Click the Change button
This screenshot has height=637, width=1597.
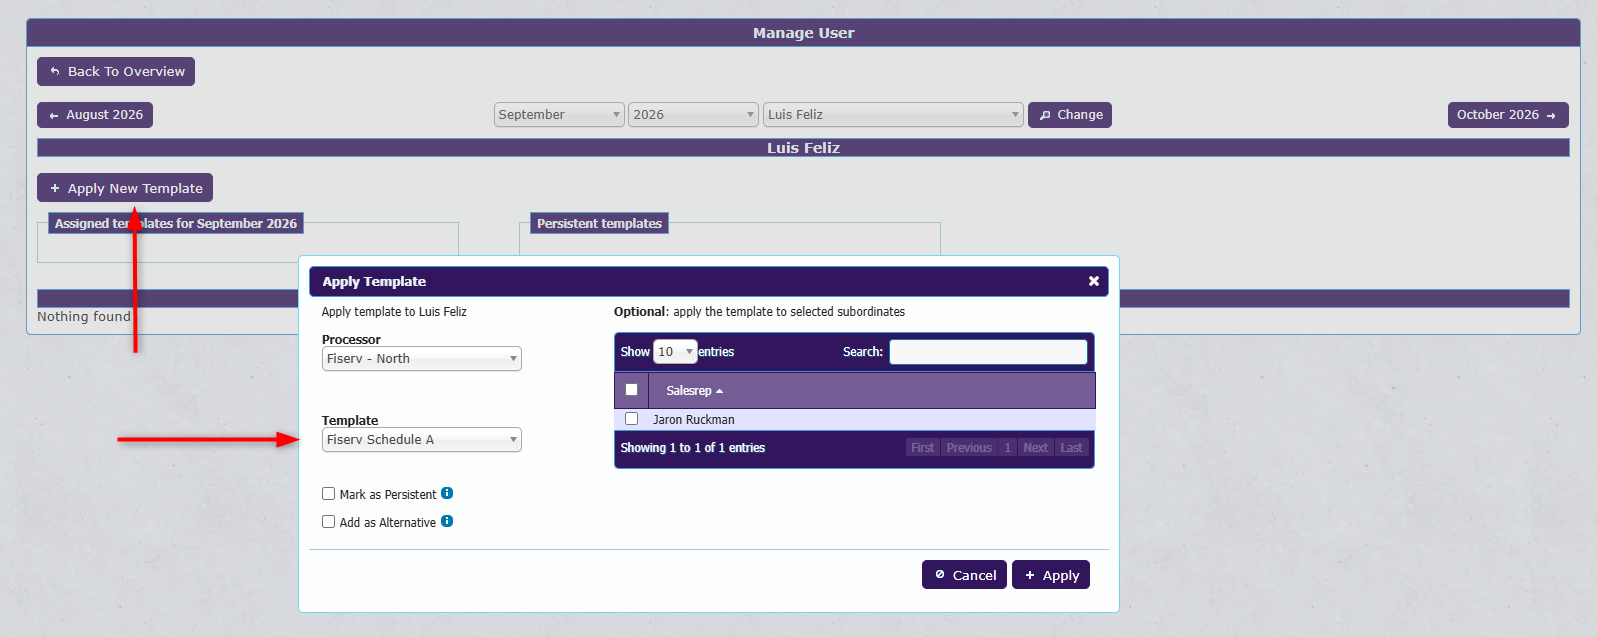click(x=1070, y=115)
